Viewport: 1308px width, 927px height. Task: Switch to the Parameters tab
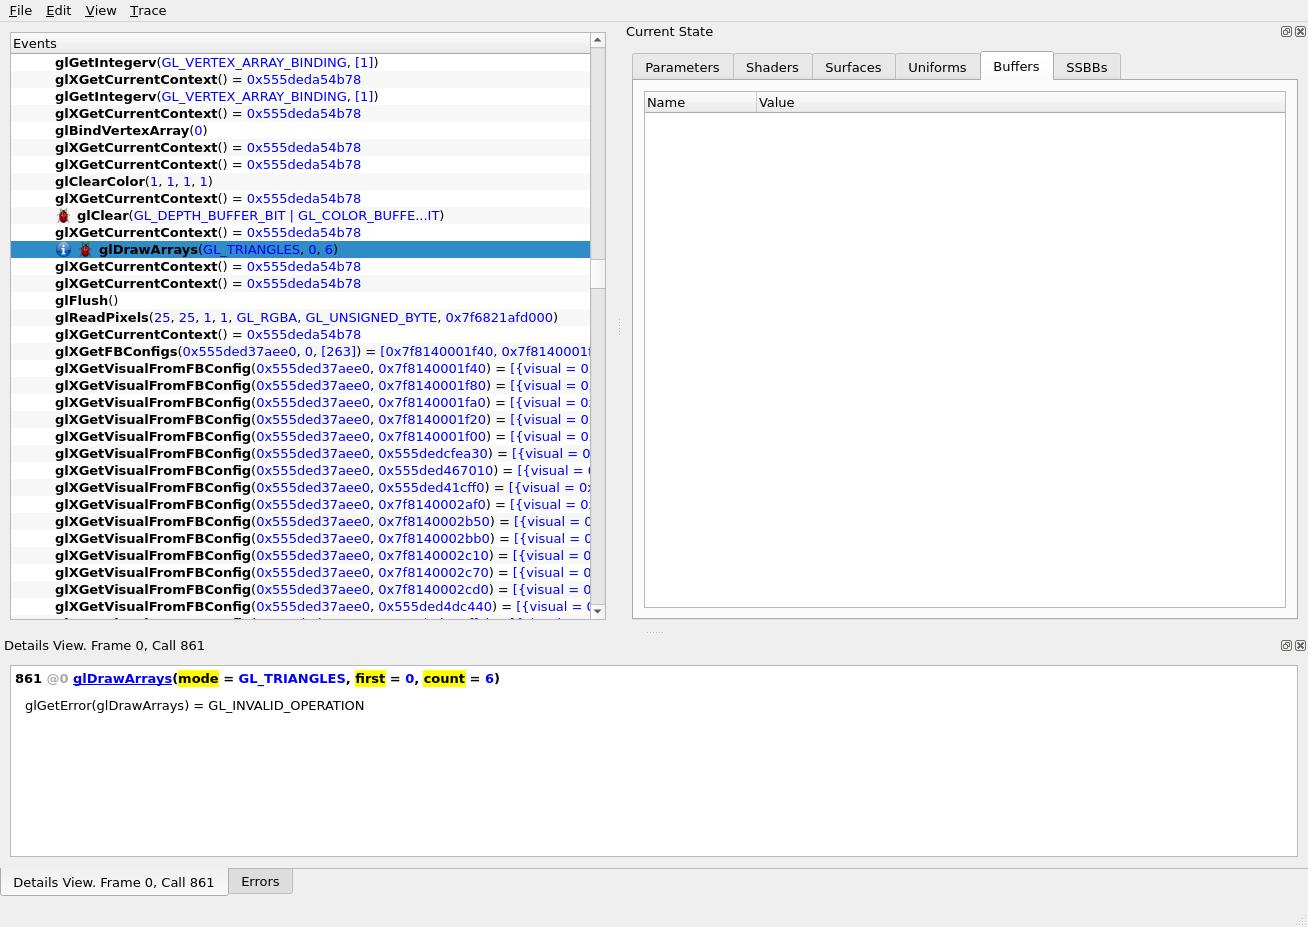point(682,67)
